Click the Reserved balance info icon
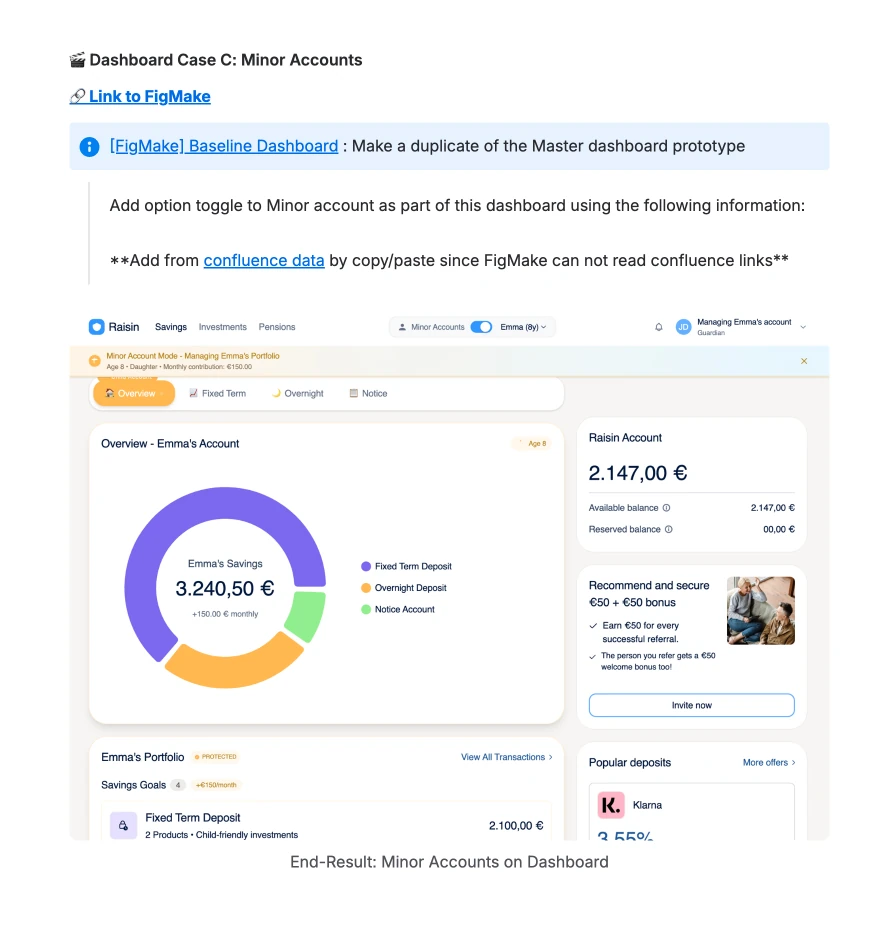The height and width of the screenshot is (942, 883). 669,529
